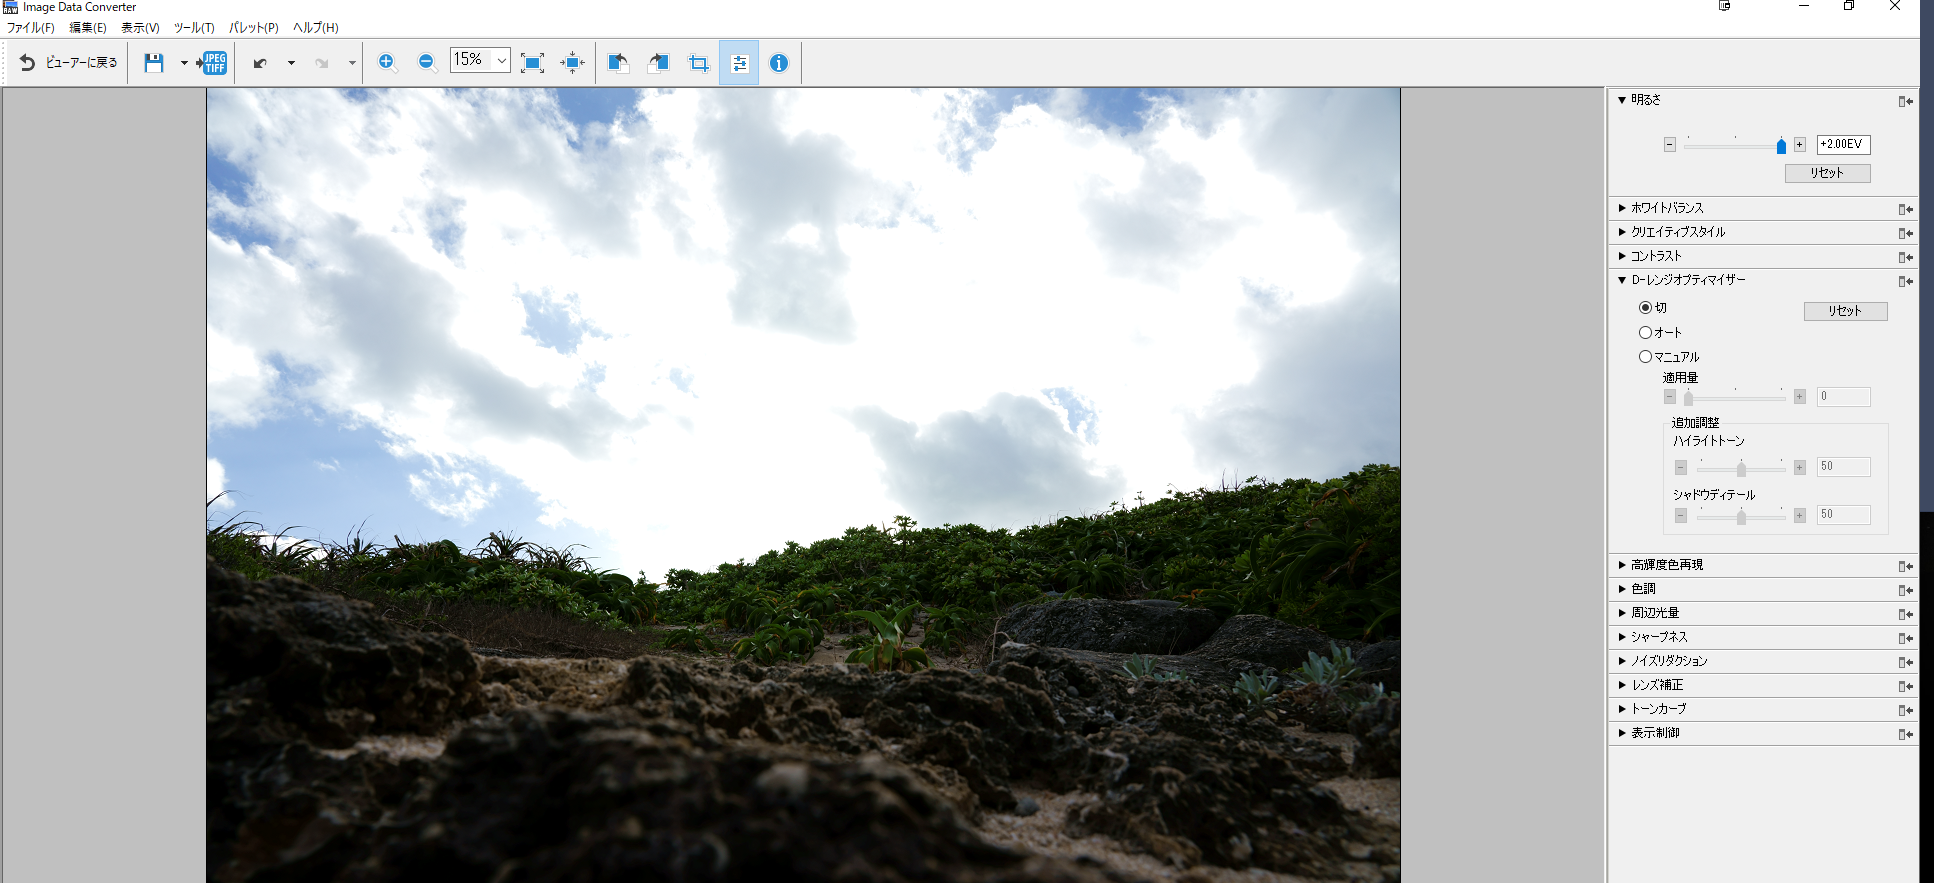This screenshot has width=1934, height=883.
Task: Click the ビューアーに戻る button
Action: tap(69, 63)
